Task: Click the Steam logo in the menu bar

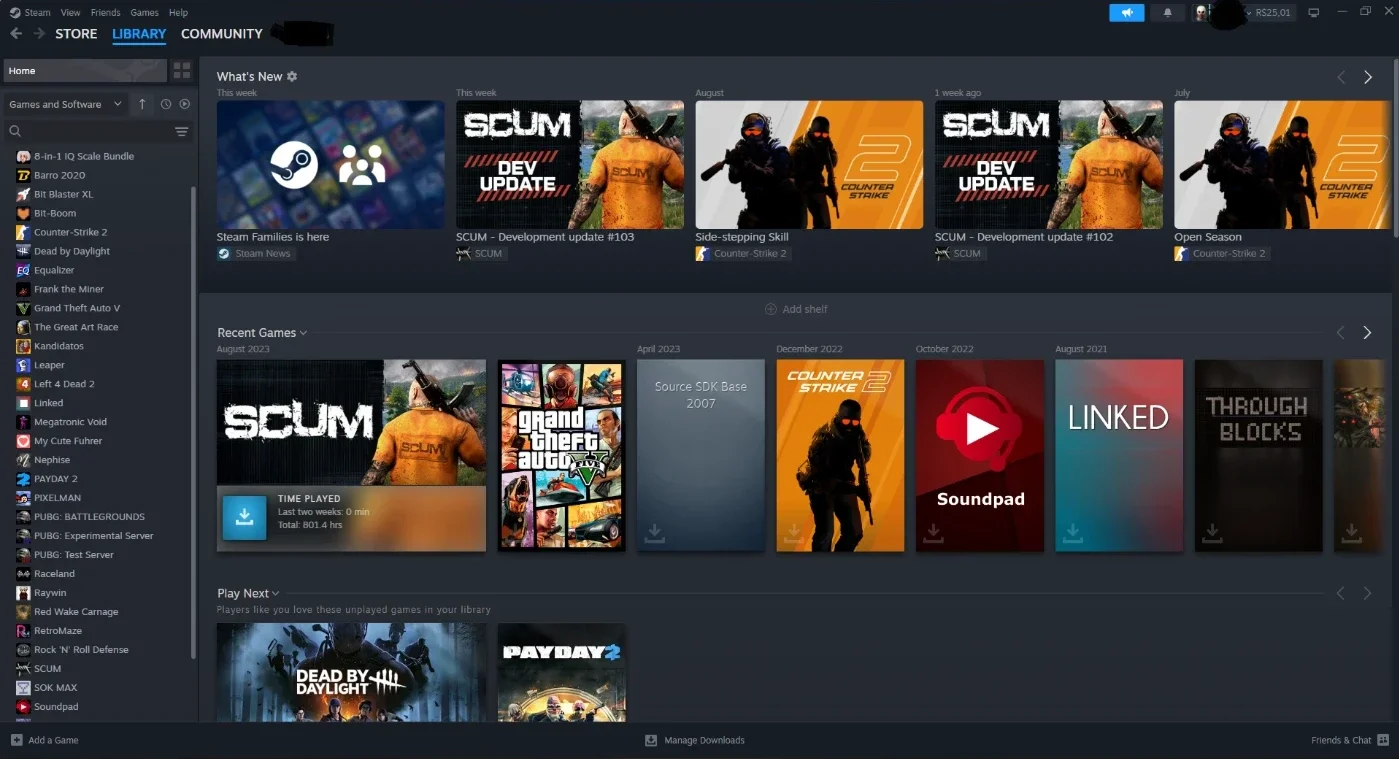Action: pos(15,12)
